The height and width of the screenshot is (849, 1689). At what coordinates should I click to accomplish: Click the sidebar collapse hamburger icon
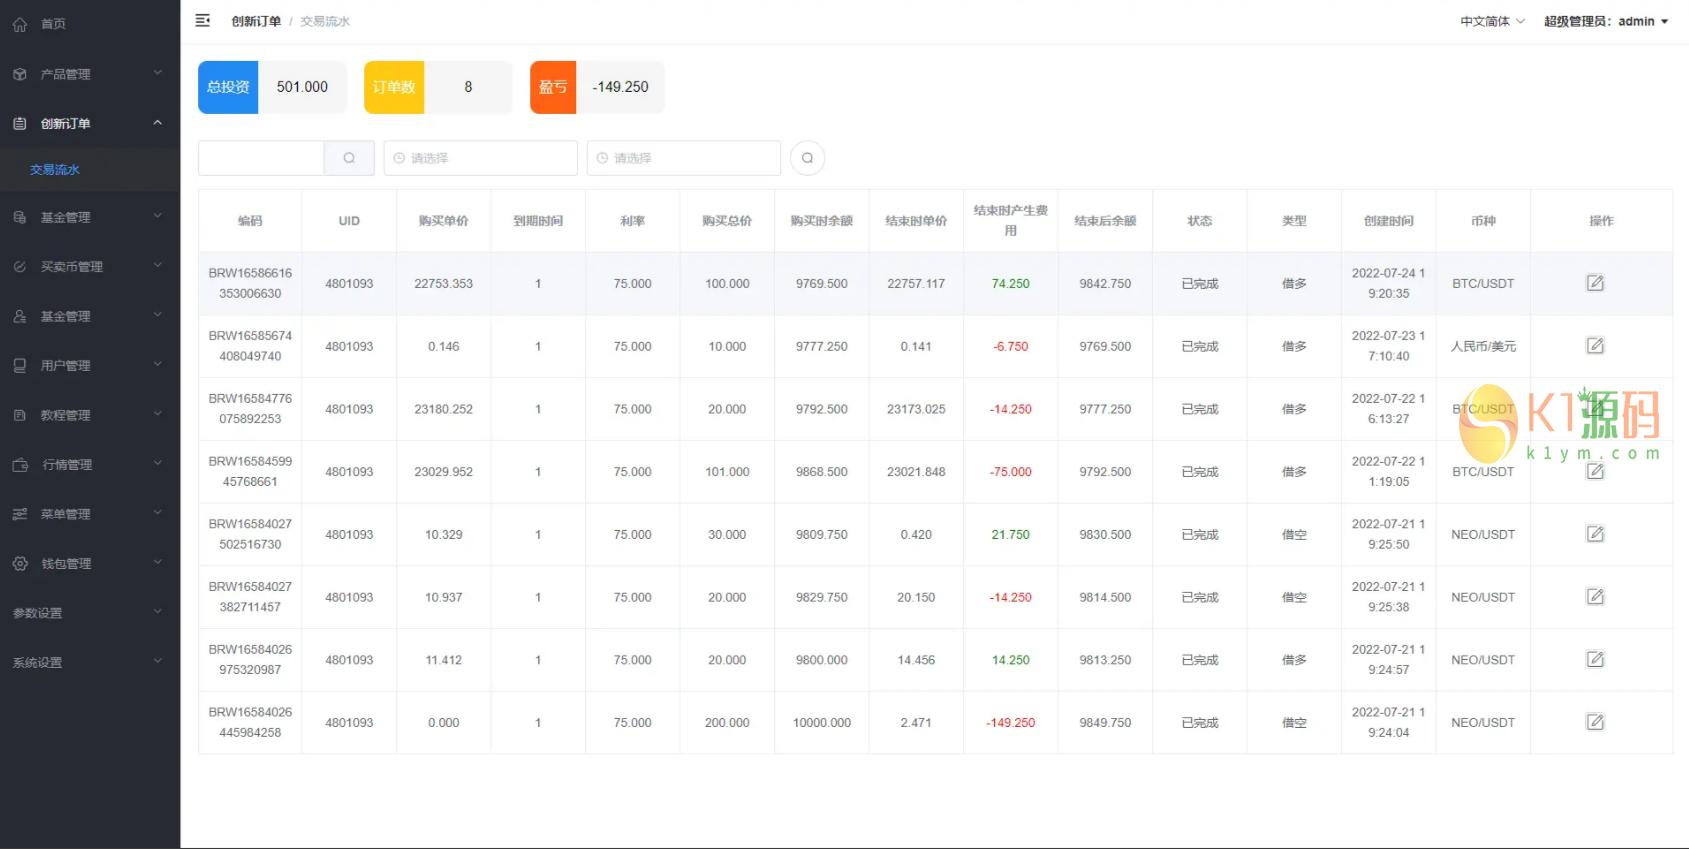(202, 21)
